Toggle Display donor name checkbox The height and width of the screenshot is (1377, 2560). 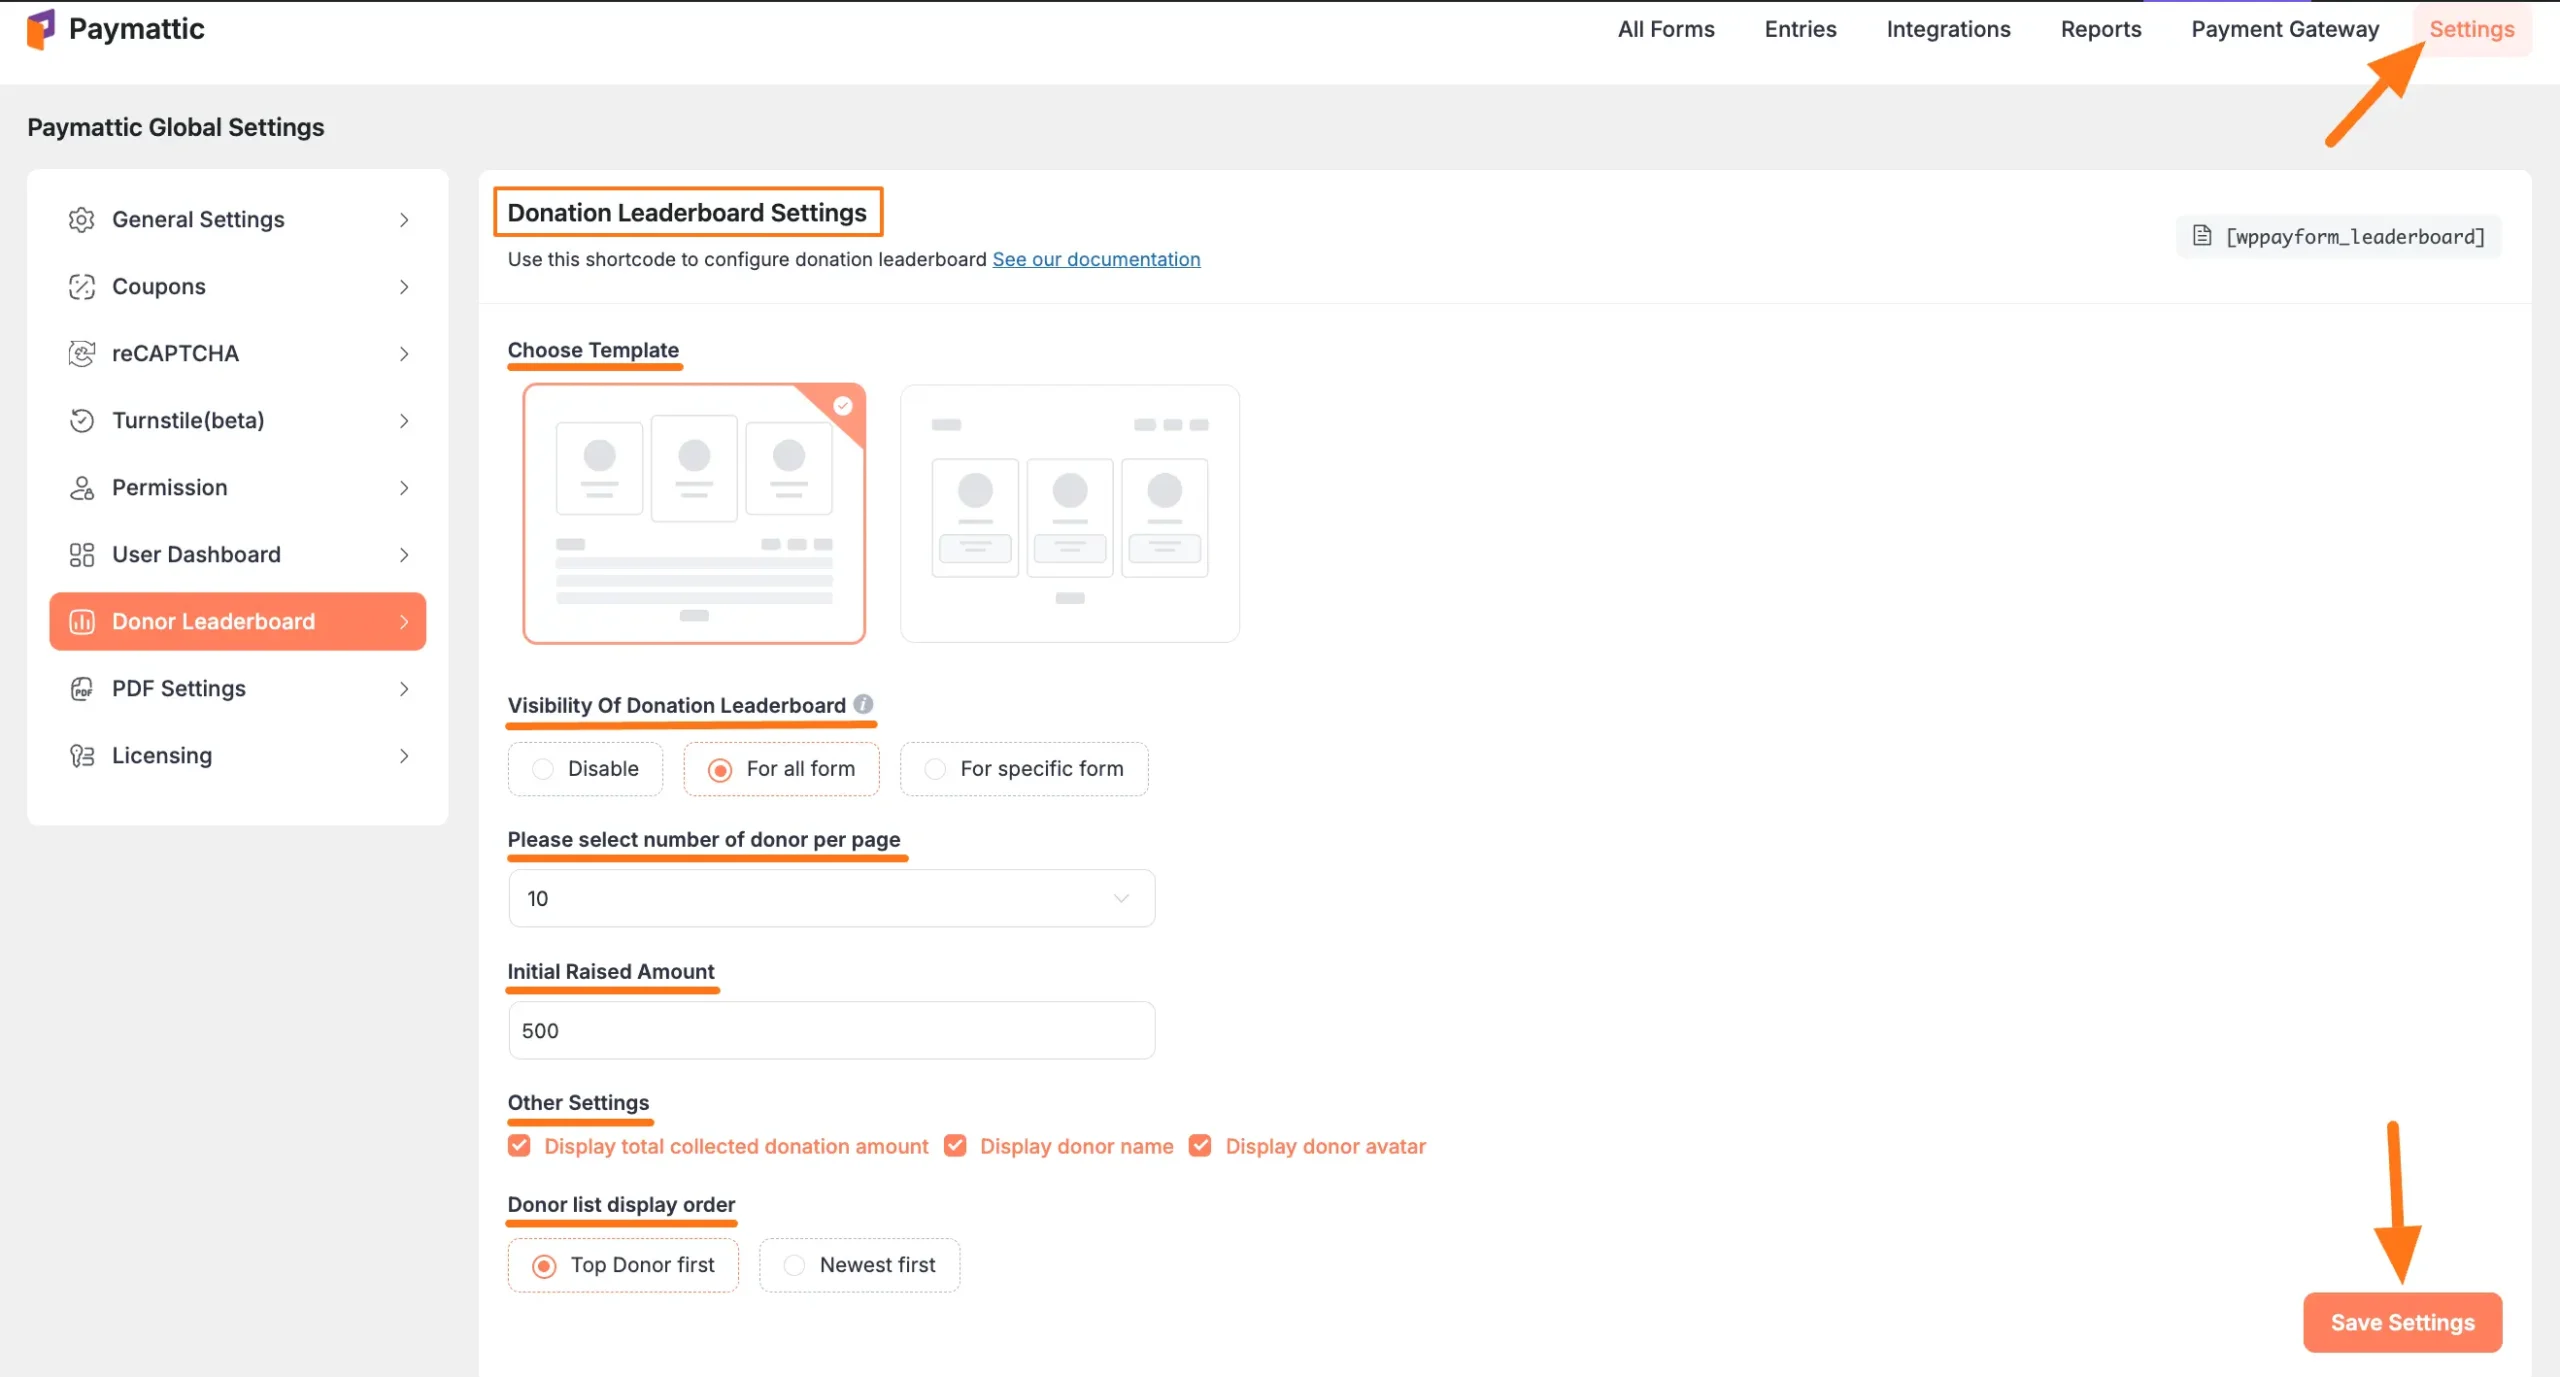pos(955,1146)
